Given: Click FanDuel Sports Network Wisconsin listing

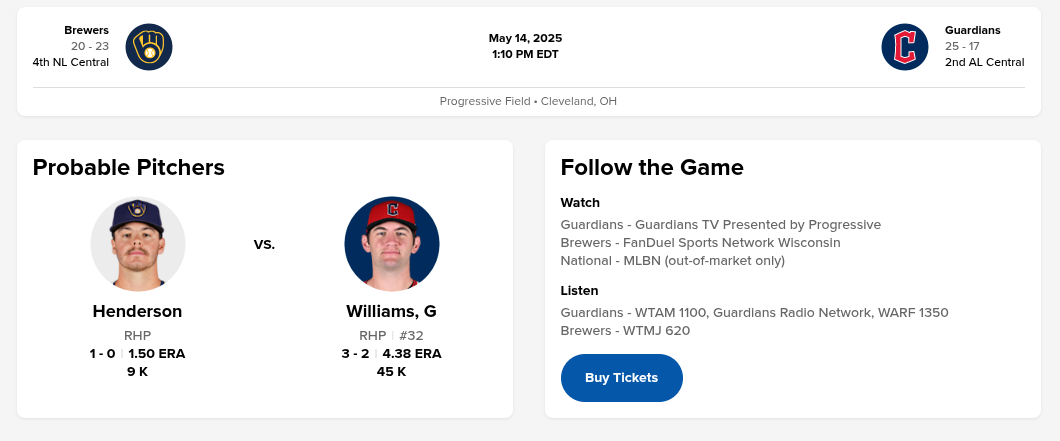Looking at the screenshot, I should click(700, 242).
